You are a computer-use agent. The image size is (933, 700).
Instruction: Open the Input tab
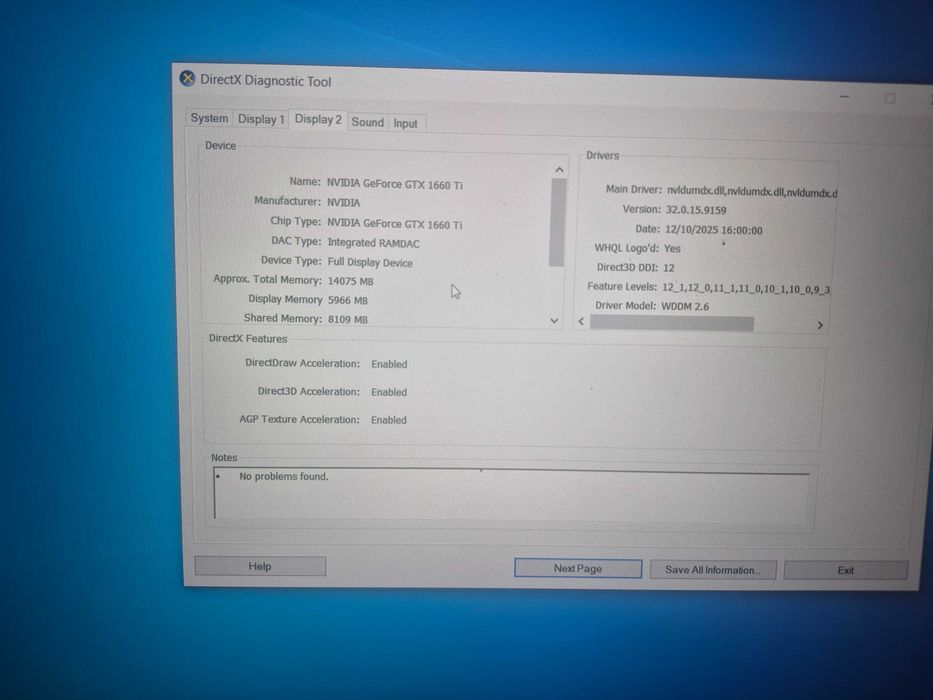[x=406, y=123]
